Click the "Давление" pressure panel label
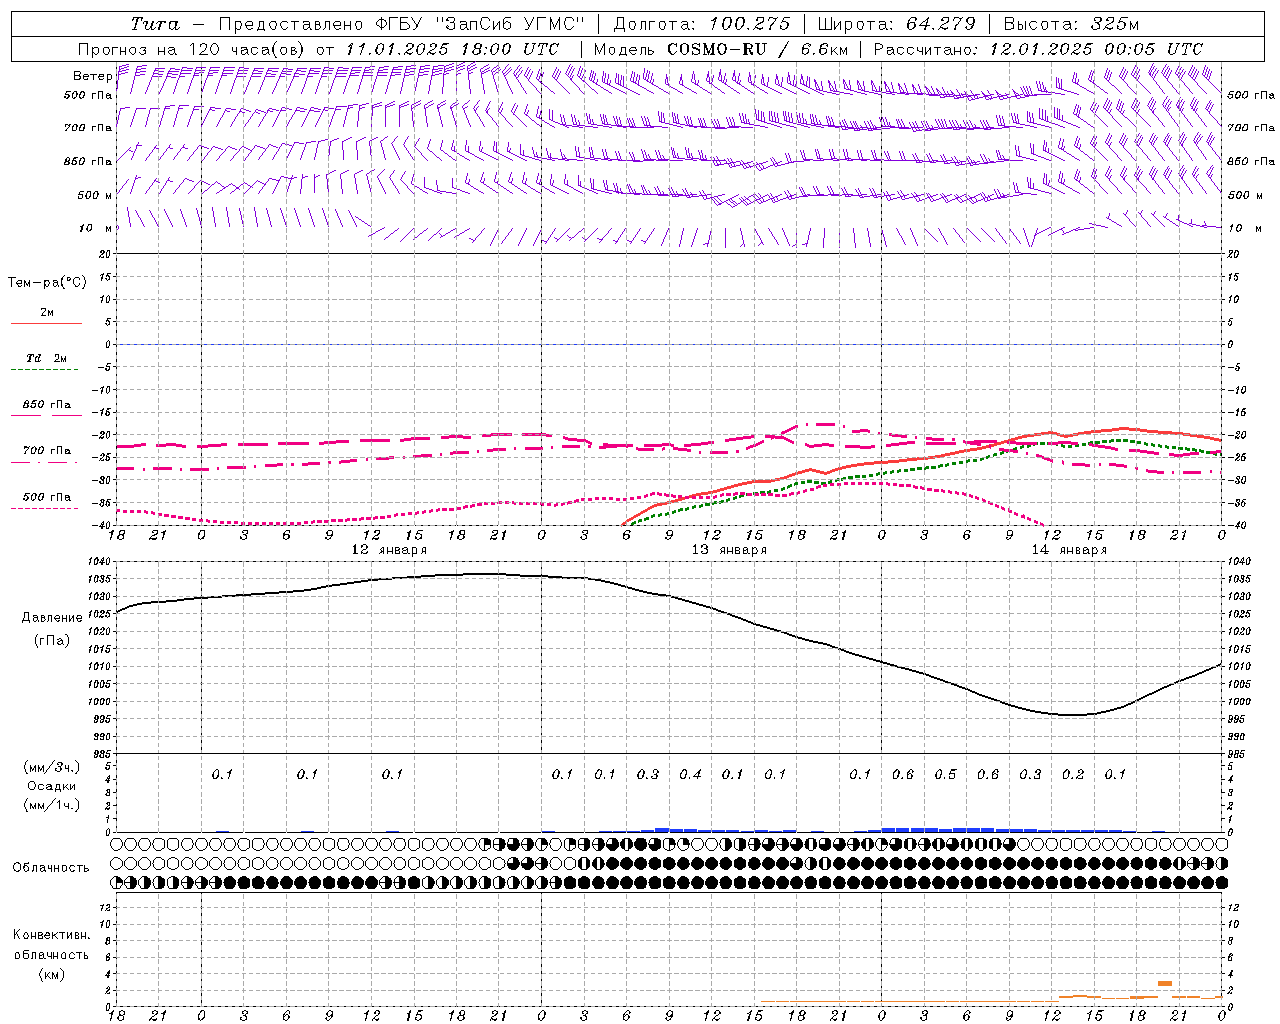1280x1024 pixels. click(52, 618)
